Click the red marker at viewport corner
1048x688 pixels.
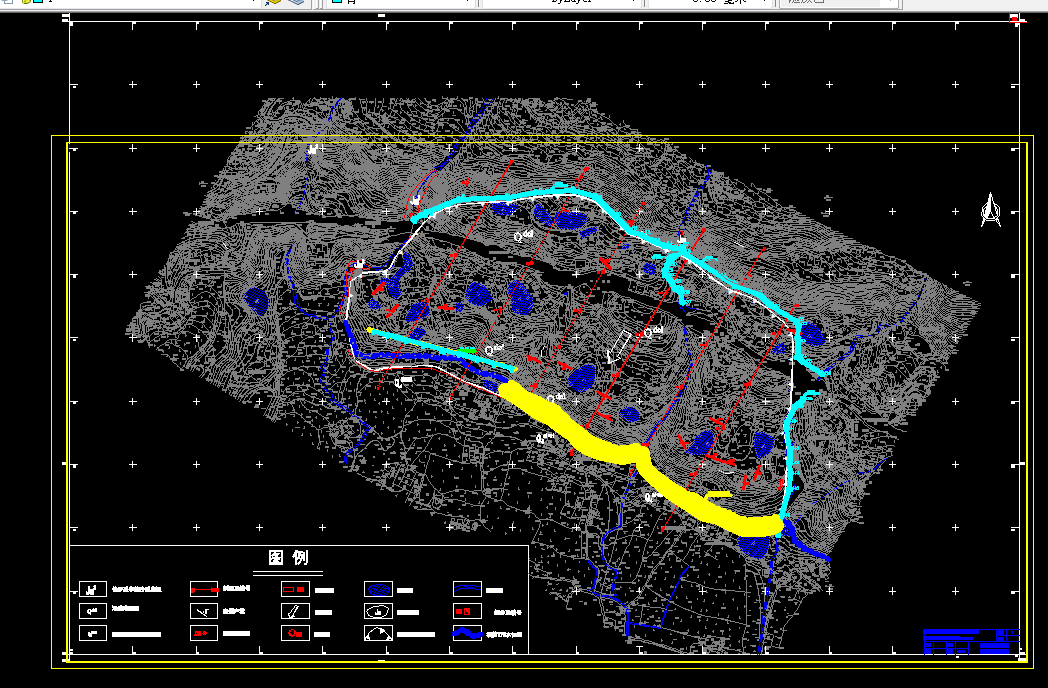[x=1015, y=19]
